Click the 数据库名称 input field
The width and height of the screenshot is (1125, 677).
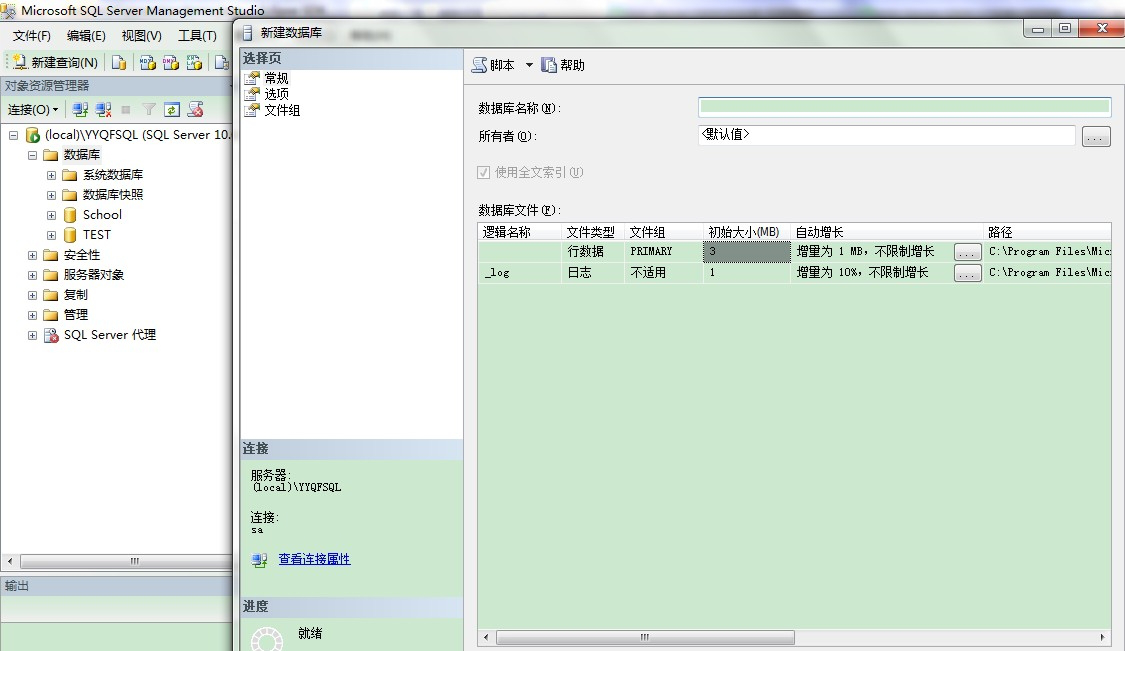tap(905, 108)
